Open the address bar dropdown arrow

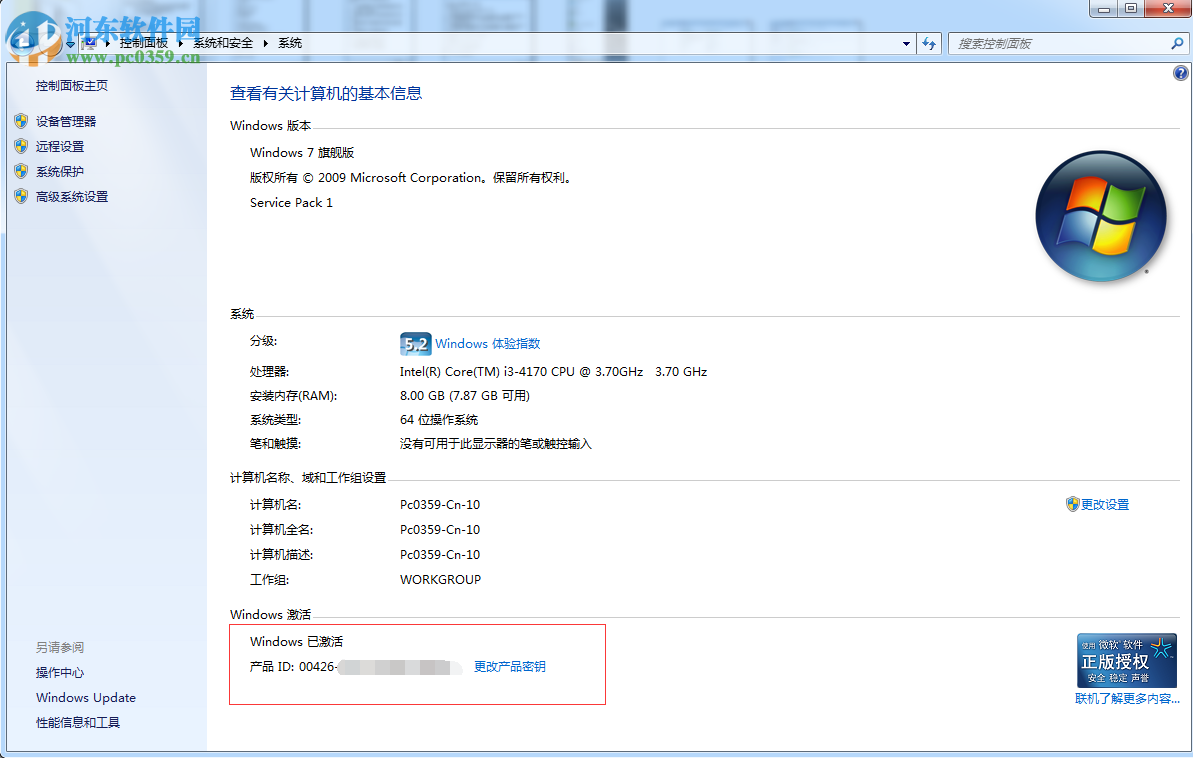coord(905,43)
